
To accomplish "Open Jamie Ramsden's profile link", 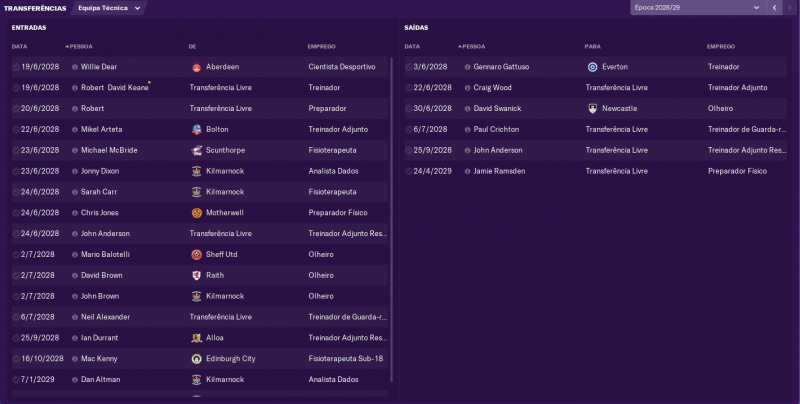I will [503, 171].
